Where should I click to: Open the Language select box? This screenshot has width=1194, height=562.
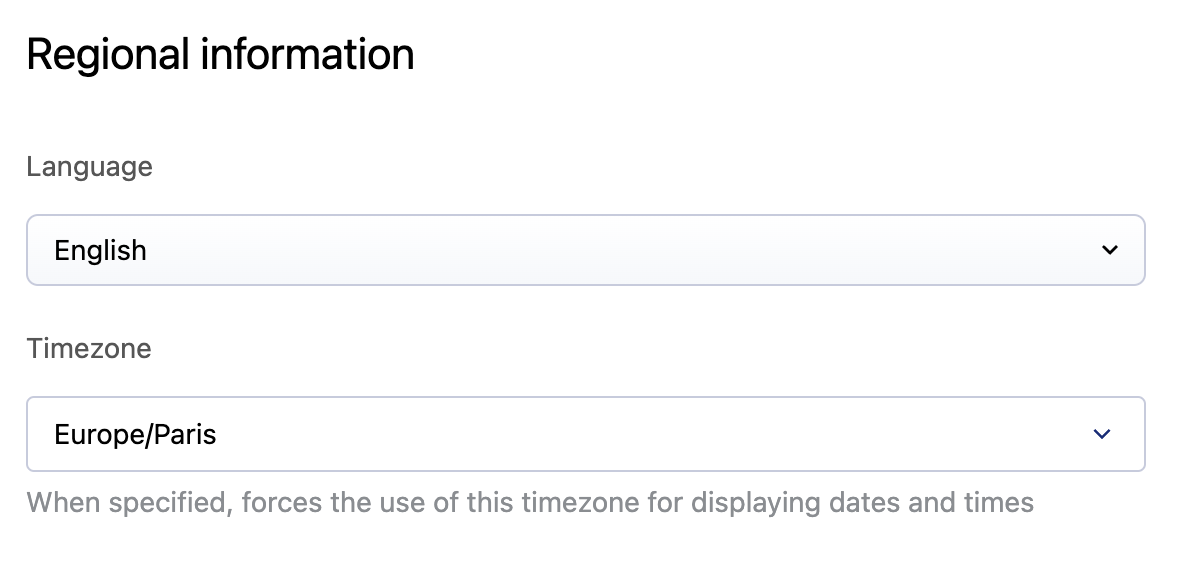tap(585, 250)
